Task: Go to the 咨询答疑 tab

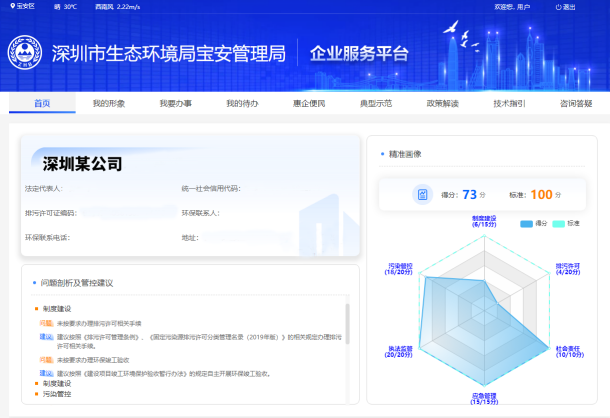Action: (x=576, y=103)
